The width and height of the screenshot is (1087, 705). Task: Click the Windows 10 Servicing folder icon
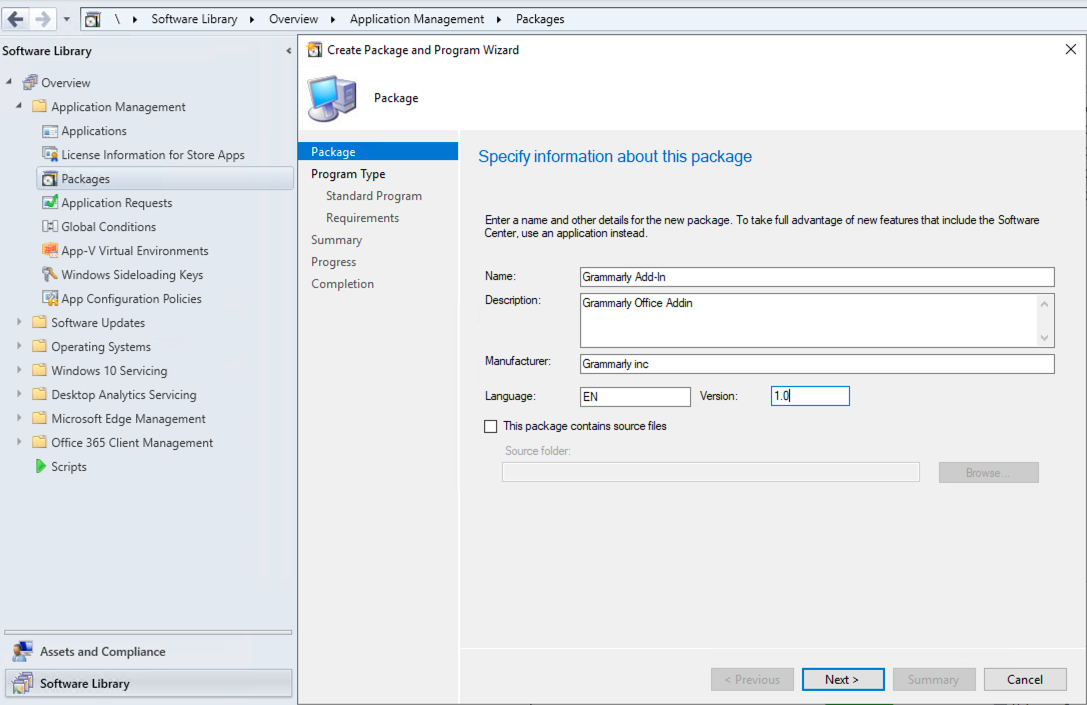[40, 370]
